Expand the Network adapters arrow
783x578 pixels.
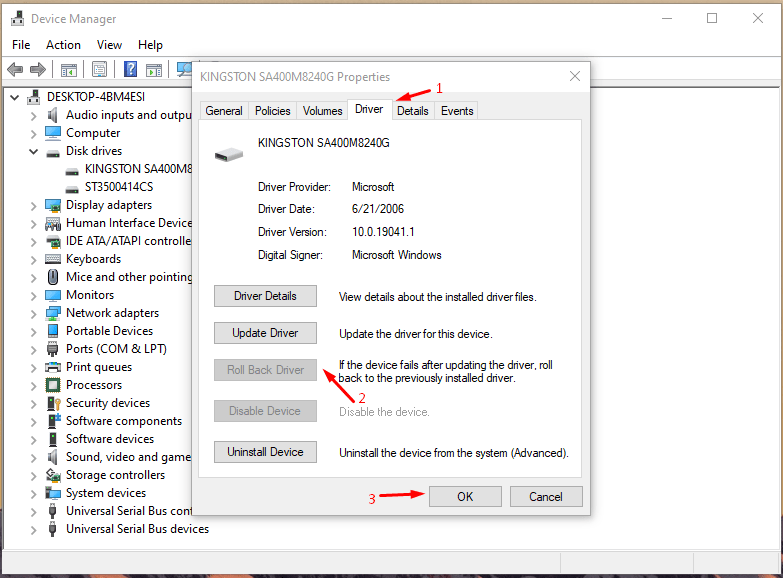(33, 314)
